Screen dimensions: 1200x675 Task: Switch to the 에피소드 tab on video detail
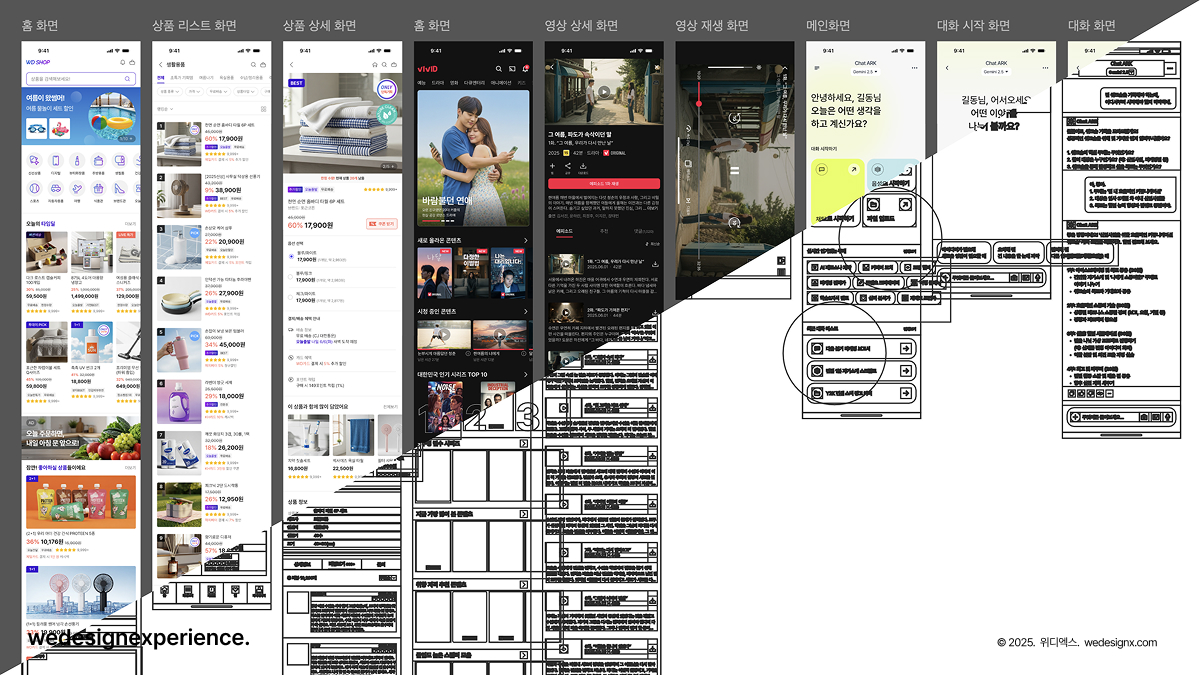[x=564, y=231]
